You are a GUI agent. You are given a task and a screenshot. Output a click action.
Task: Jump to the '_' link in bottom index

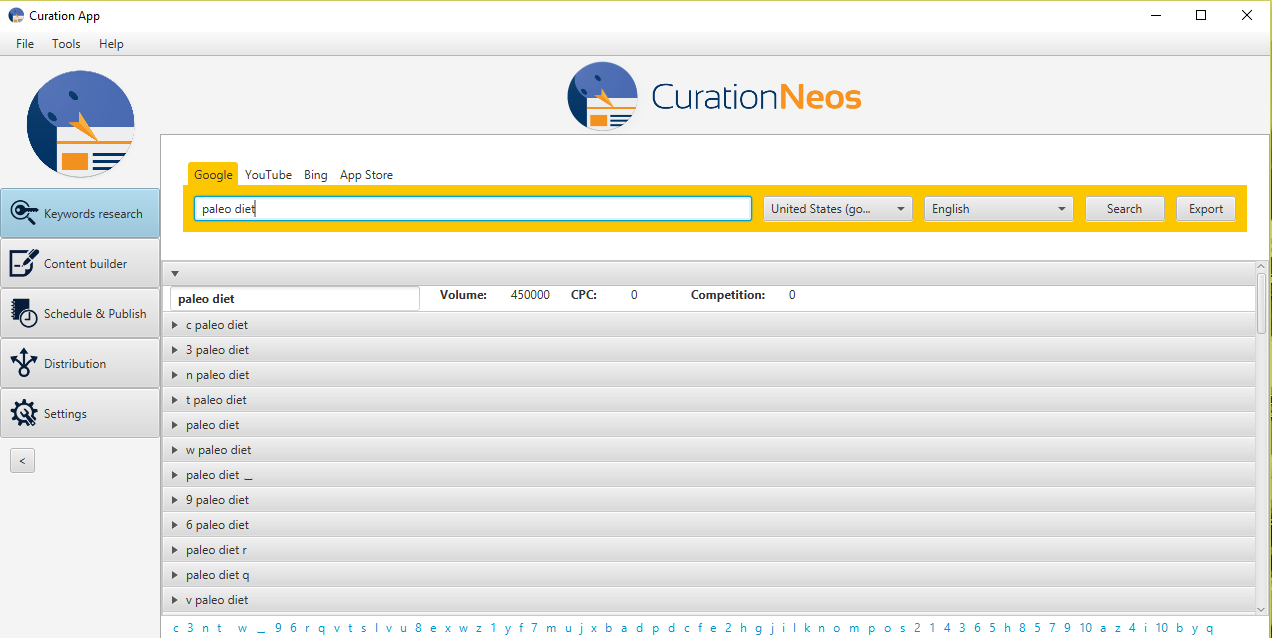tap(261, 629)
